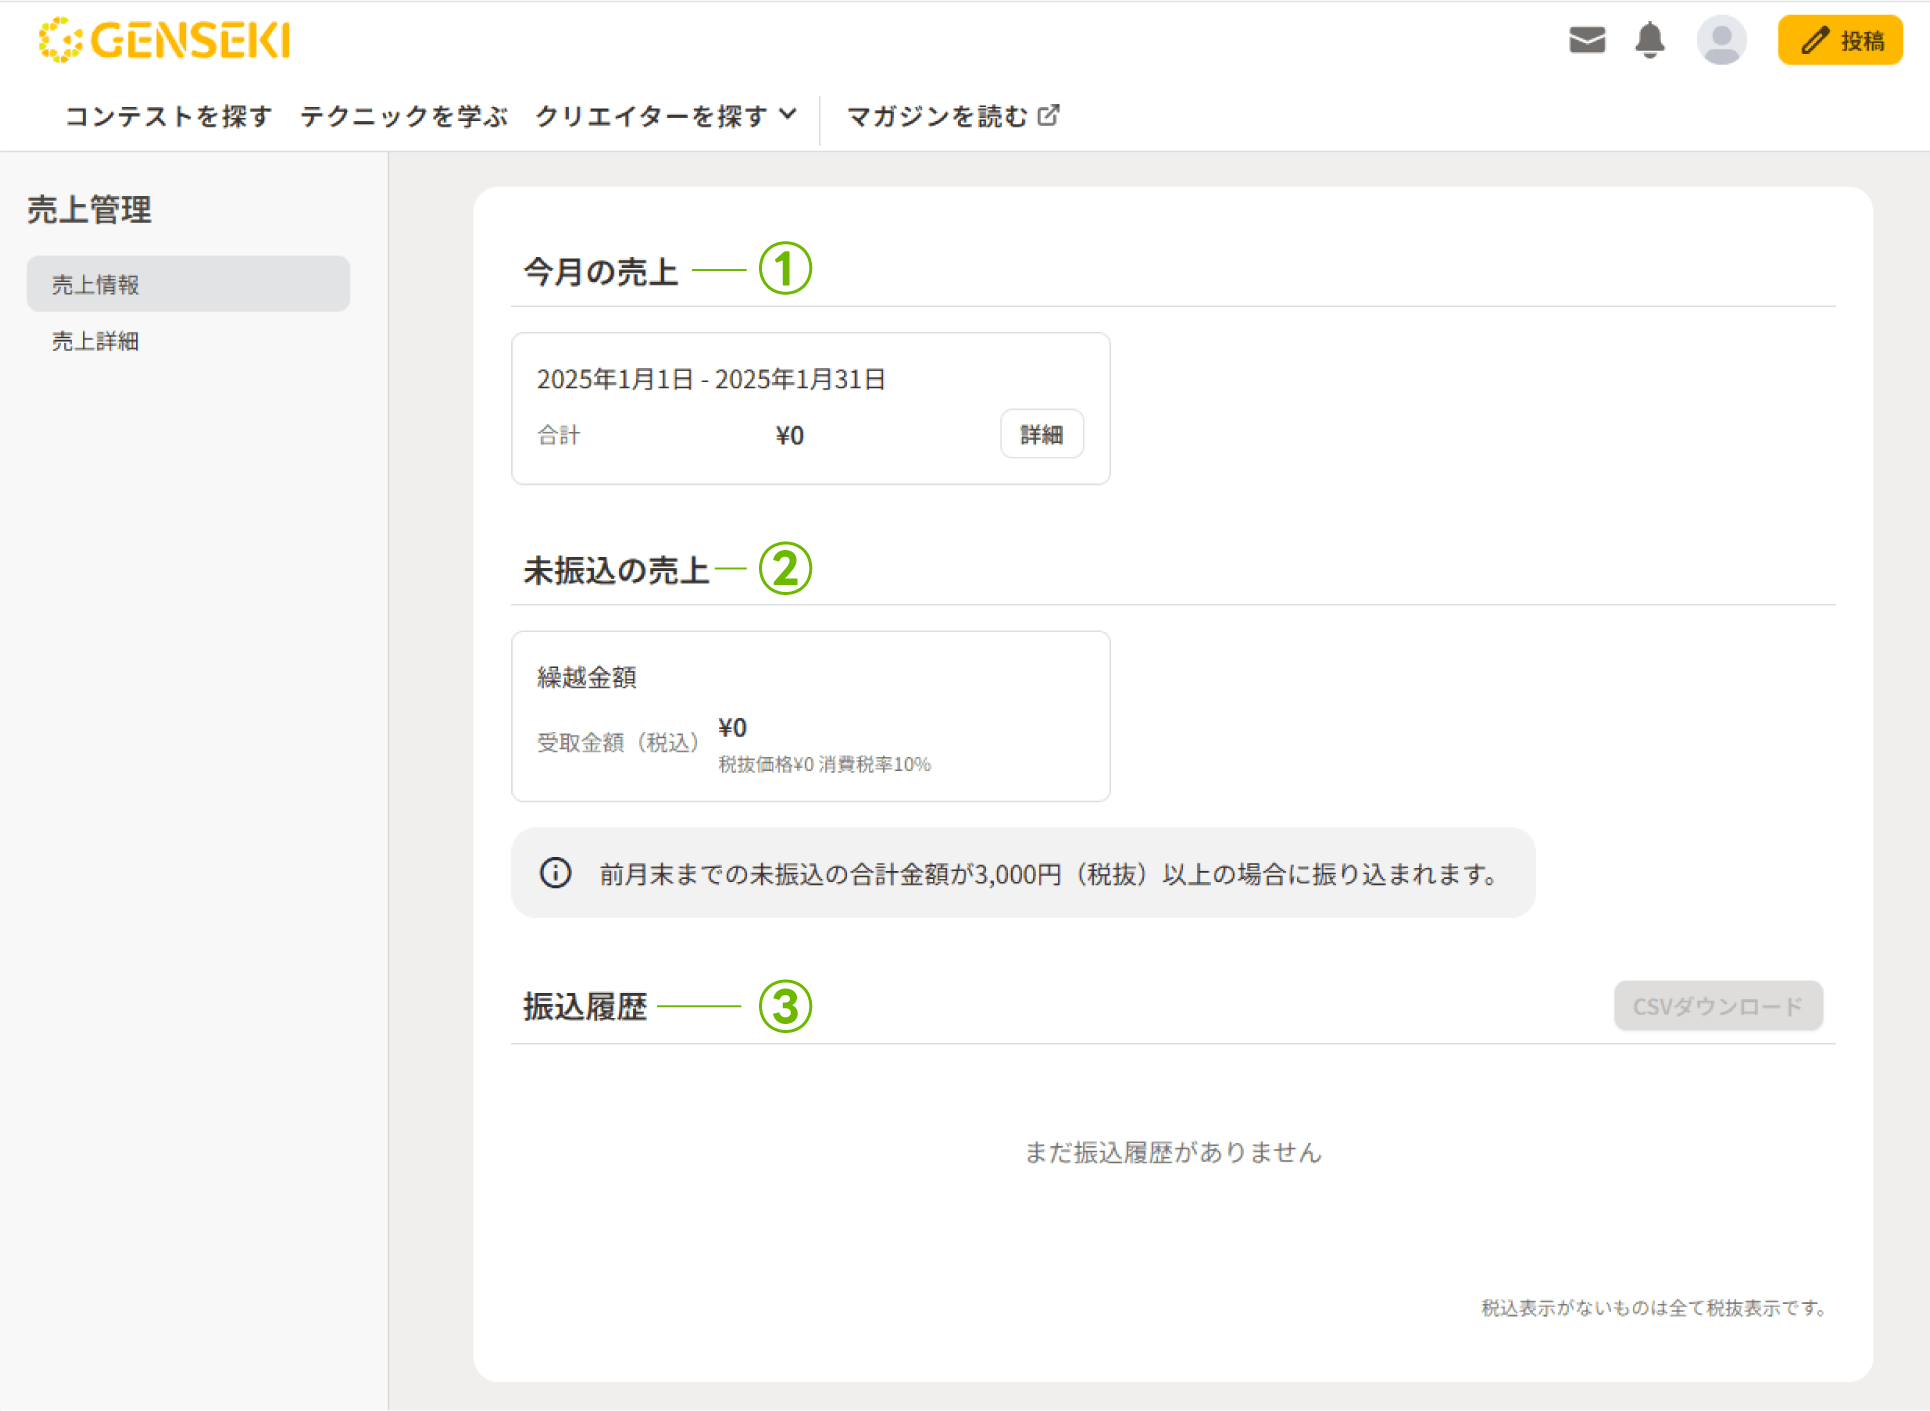Click the 売上管理 sidebar title

(x=90, y=210)
